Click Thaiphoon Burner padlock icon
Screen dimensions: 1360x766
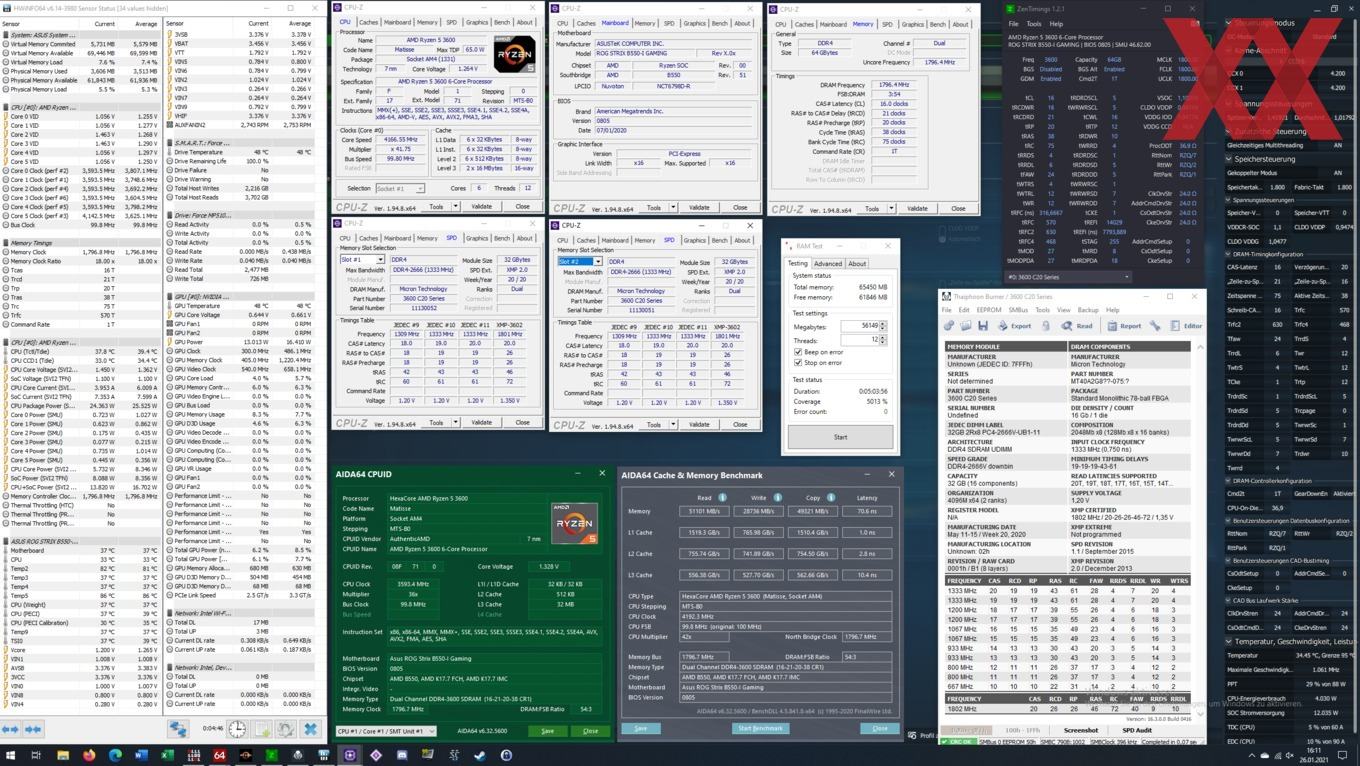tap(1047, 326)
